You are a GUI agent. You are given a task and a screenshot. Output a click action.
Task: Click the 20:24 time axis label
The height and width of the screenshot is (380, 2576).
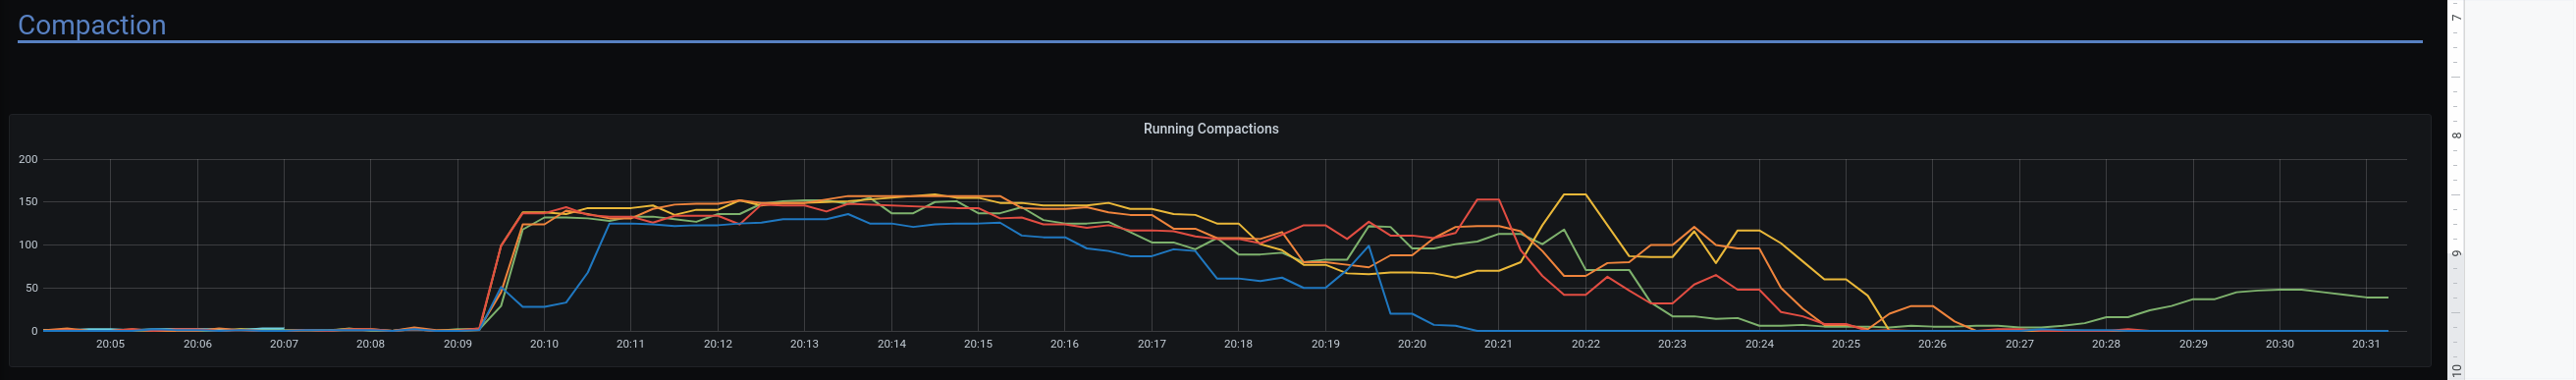tap(1760, 344)
